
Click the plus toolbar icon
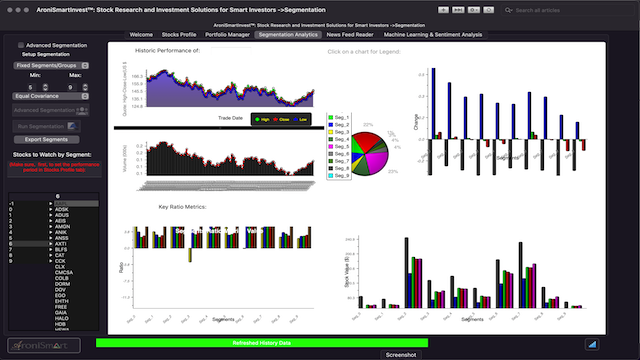443,10
